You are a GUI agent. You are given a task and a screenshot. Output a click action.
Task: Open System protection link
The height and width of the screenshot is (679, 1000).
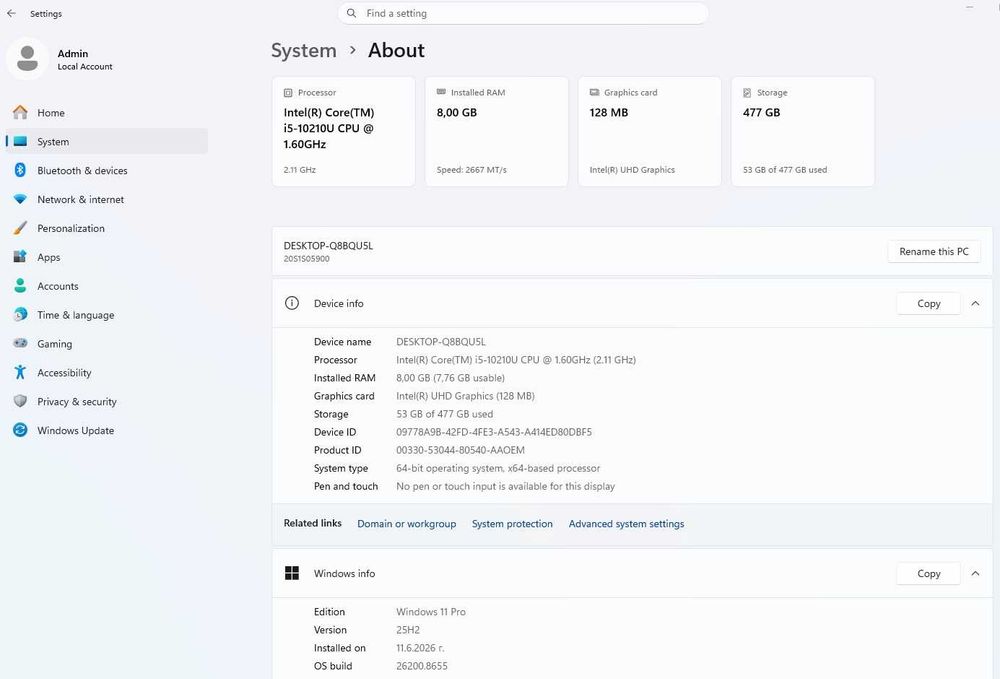click(x=512, y=523)
